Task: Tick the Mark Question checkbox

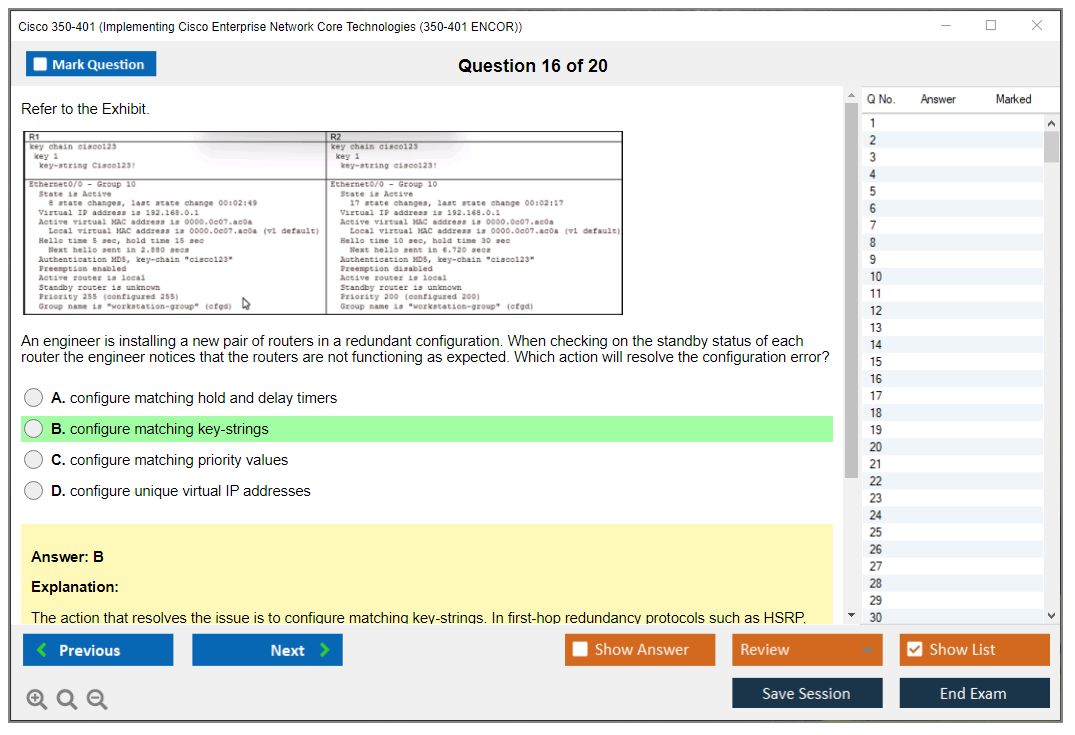Action: point(40,64)
